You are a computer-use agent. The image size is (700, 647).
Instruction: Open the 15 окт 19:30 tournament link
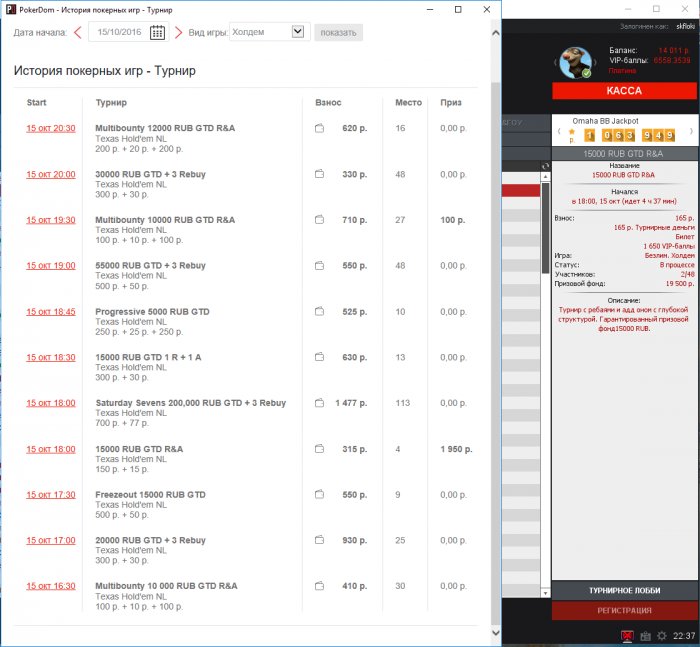click(50, 220)
